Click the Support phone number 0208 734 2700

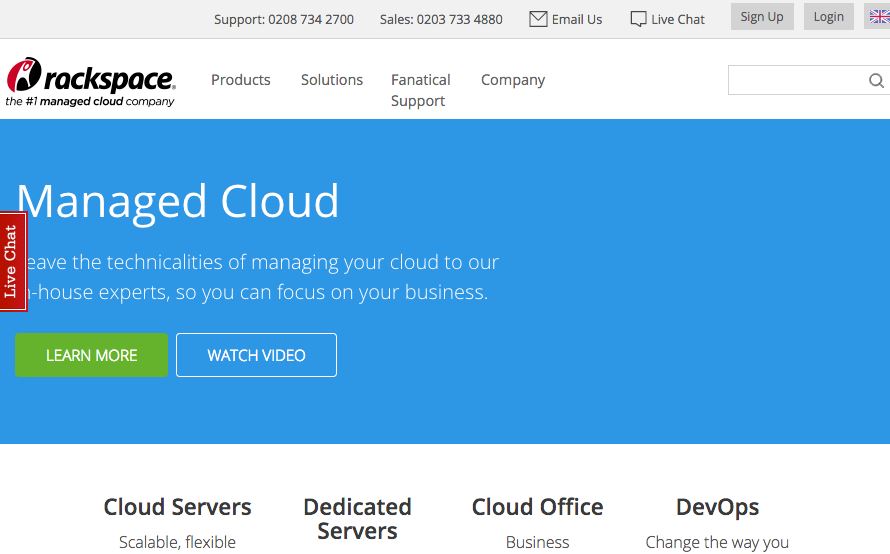tap(311, 19)
